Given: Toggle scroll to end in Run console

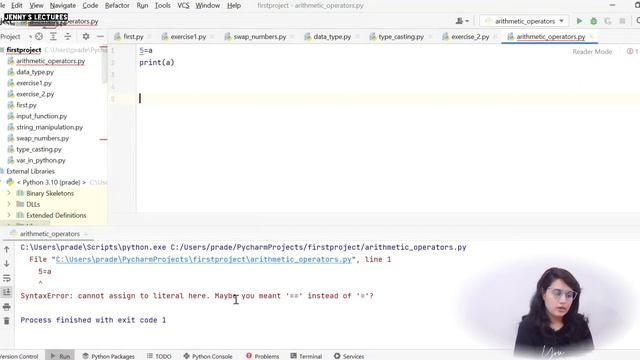Looking at the screenshot, I should pyautogui.click(x=7, y=292).
